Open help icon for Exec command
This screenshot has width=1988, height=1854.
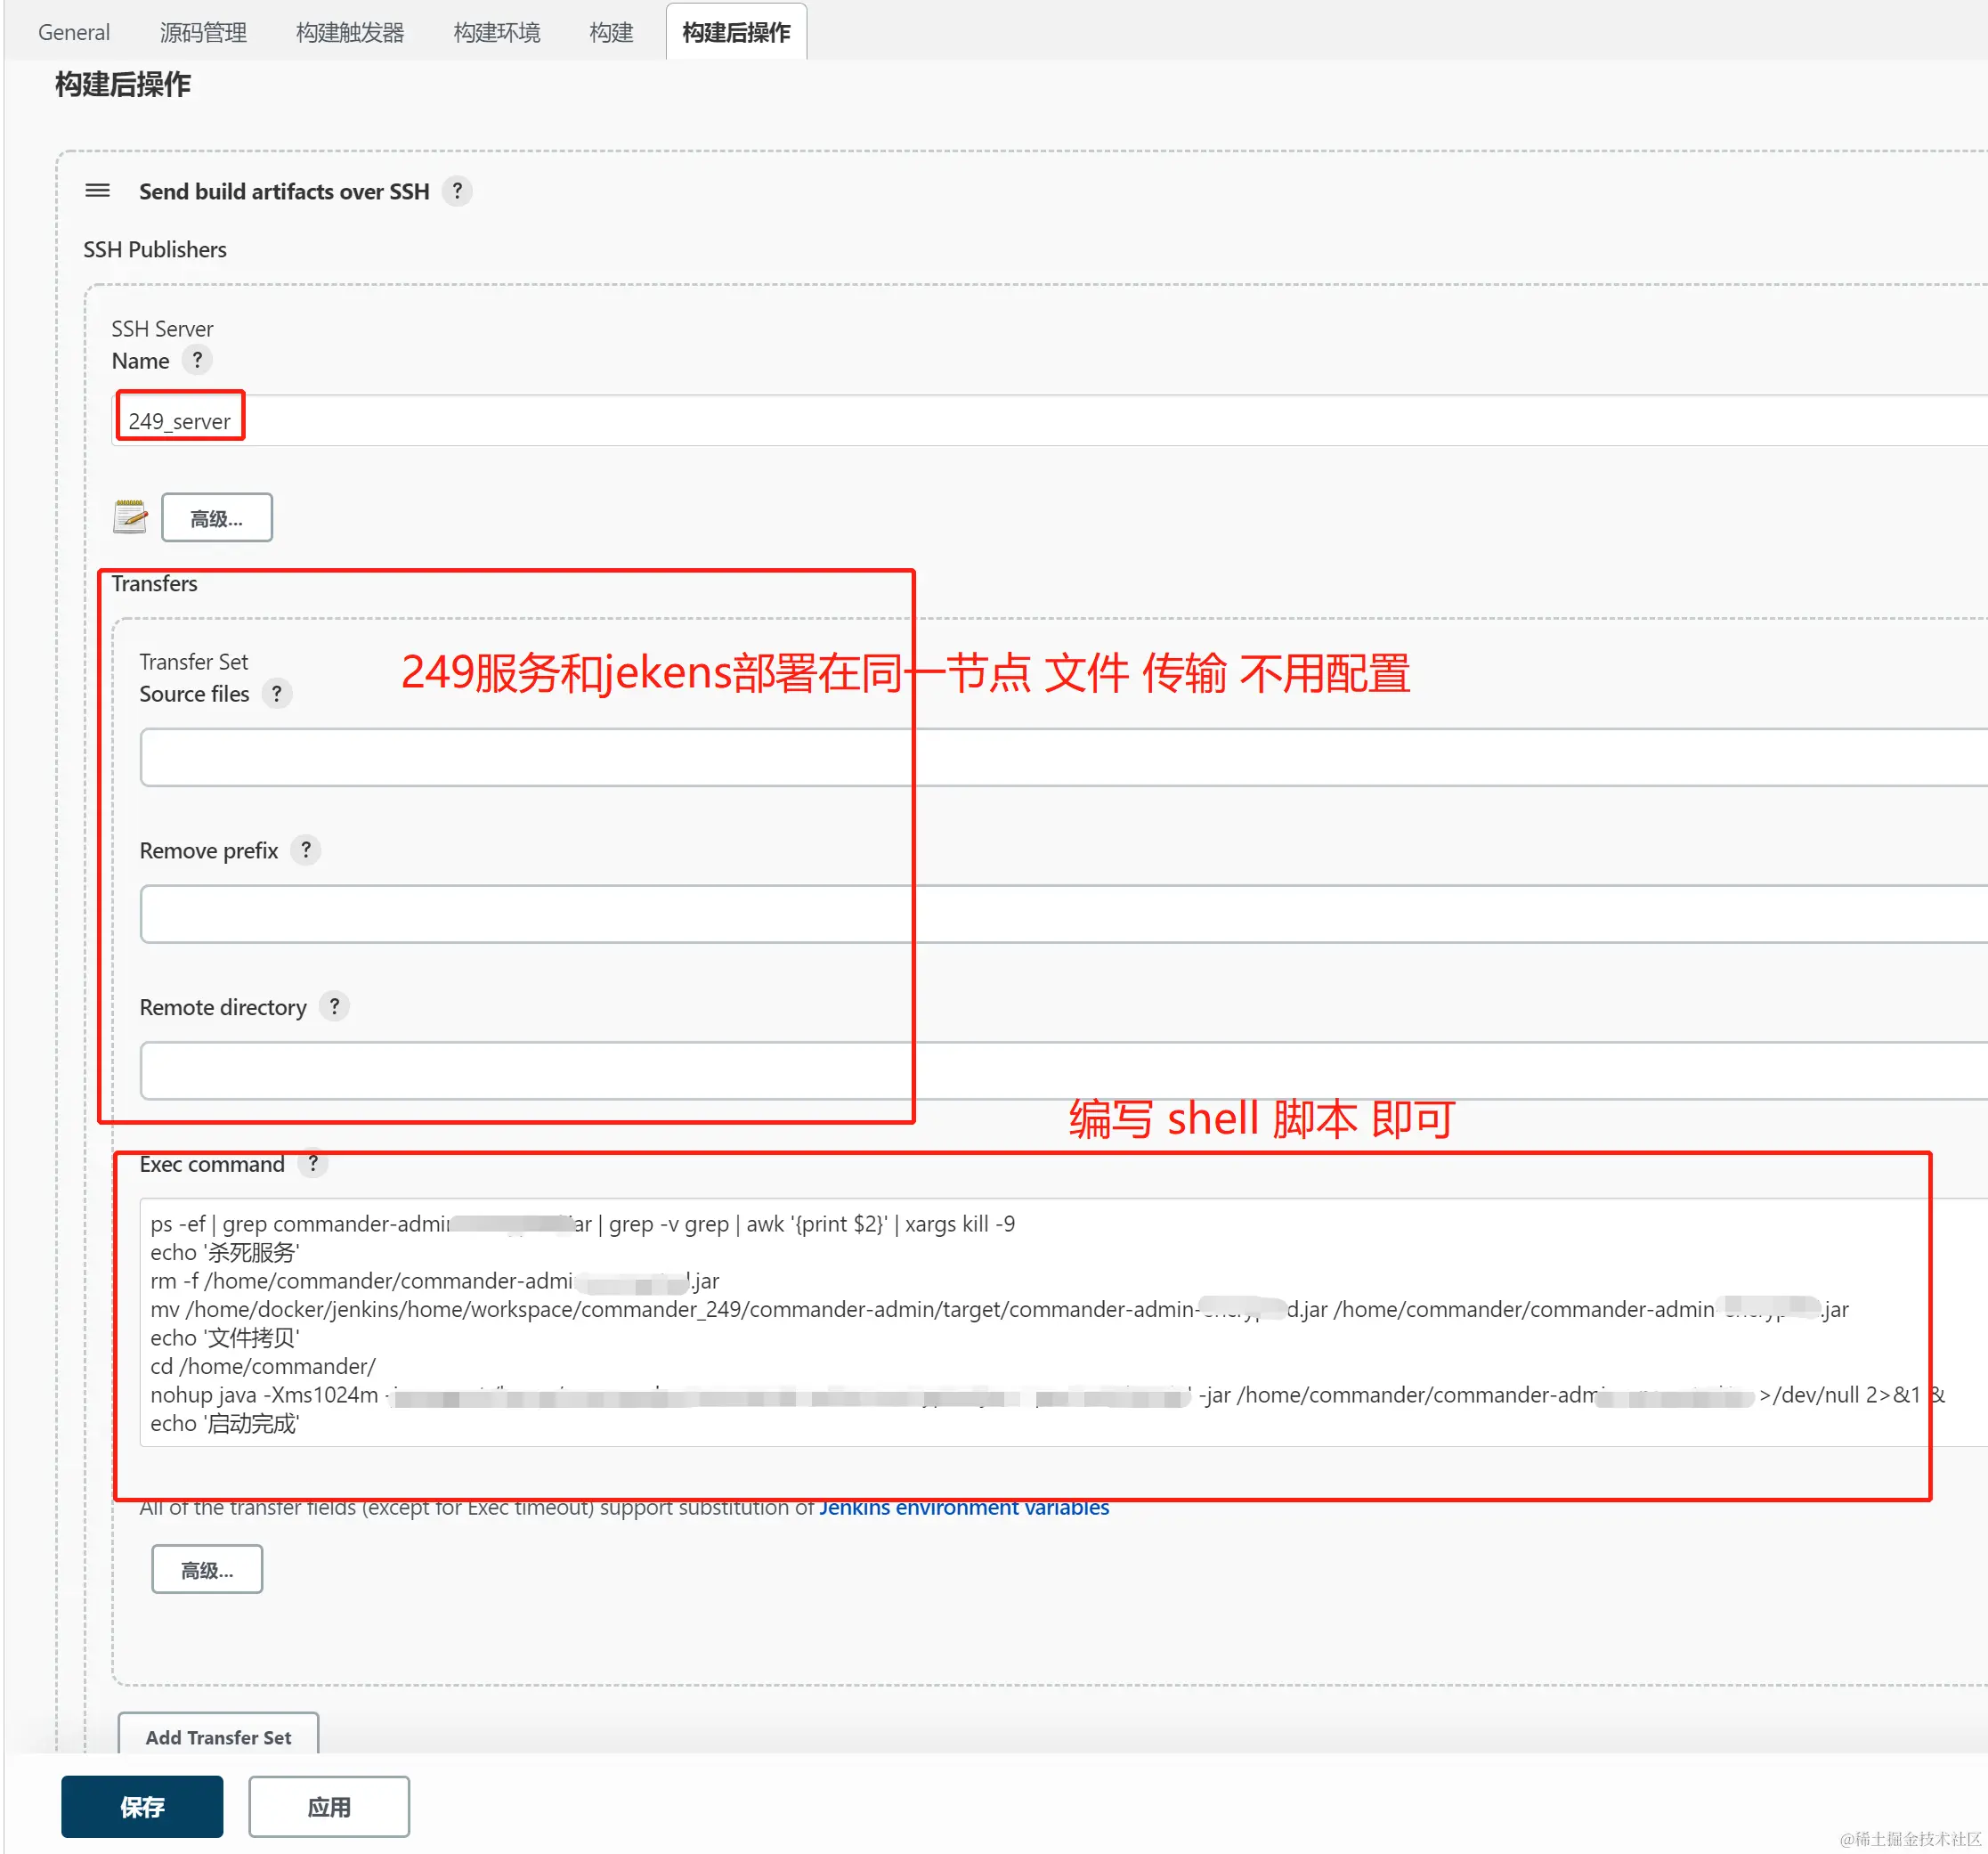(x=313, y=1163)
